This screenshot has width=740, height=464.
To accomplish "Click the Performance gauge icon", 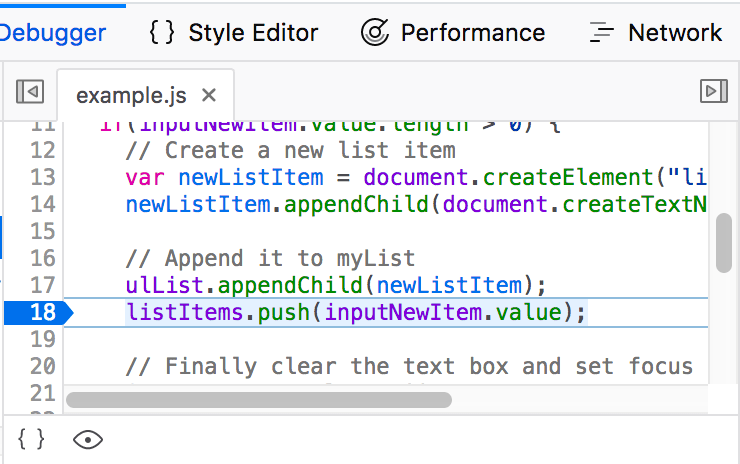I will [375, 32].
